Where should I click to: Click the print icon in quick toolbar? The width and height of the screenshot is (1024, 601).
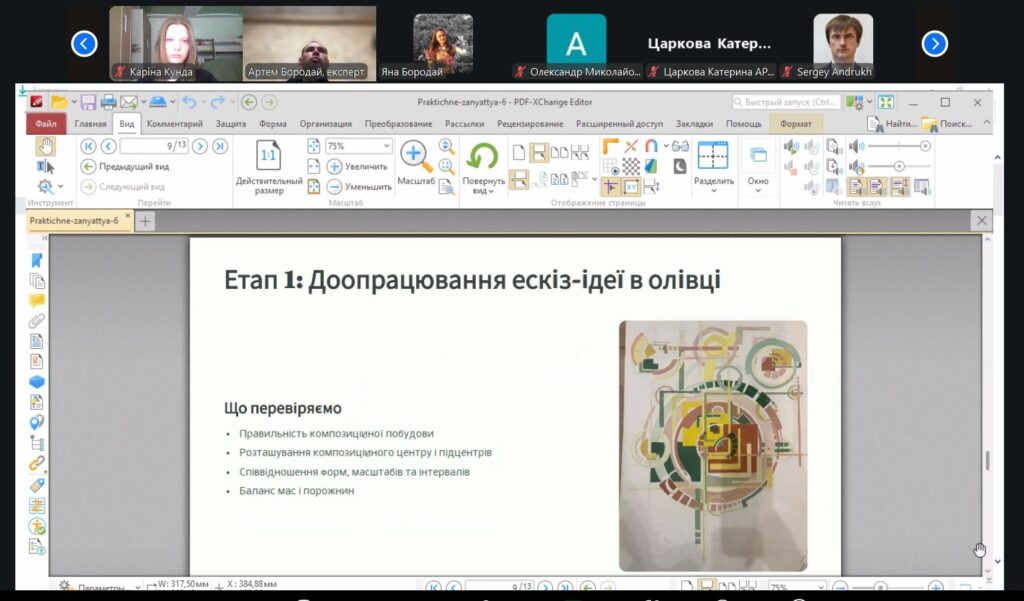[108, 102]
